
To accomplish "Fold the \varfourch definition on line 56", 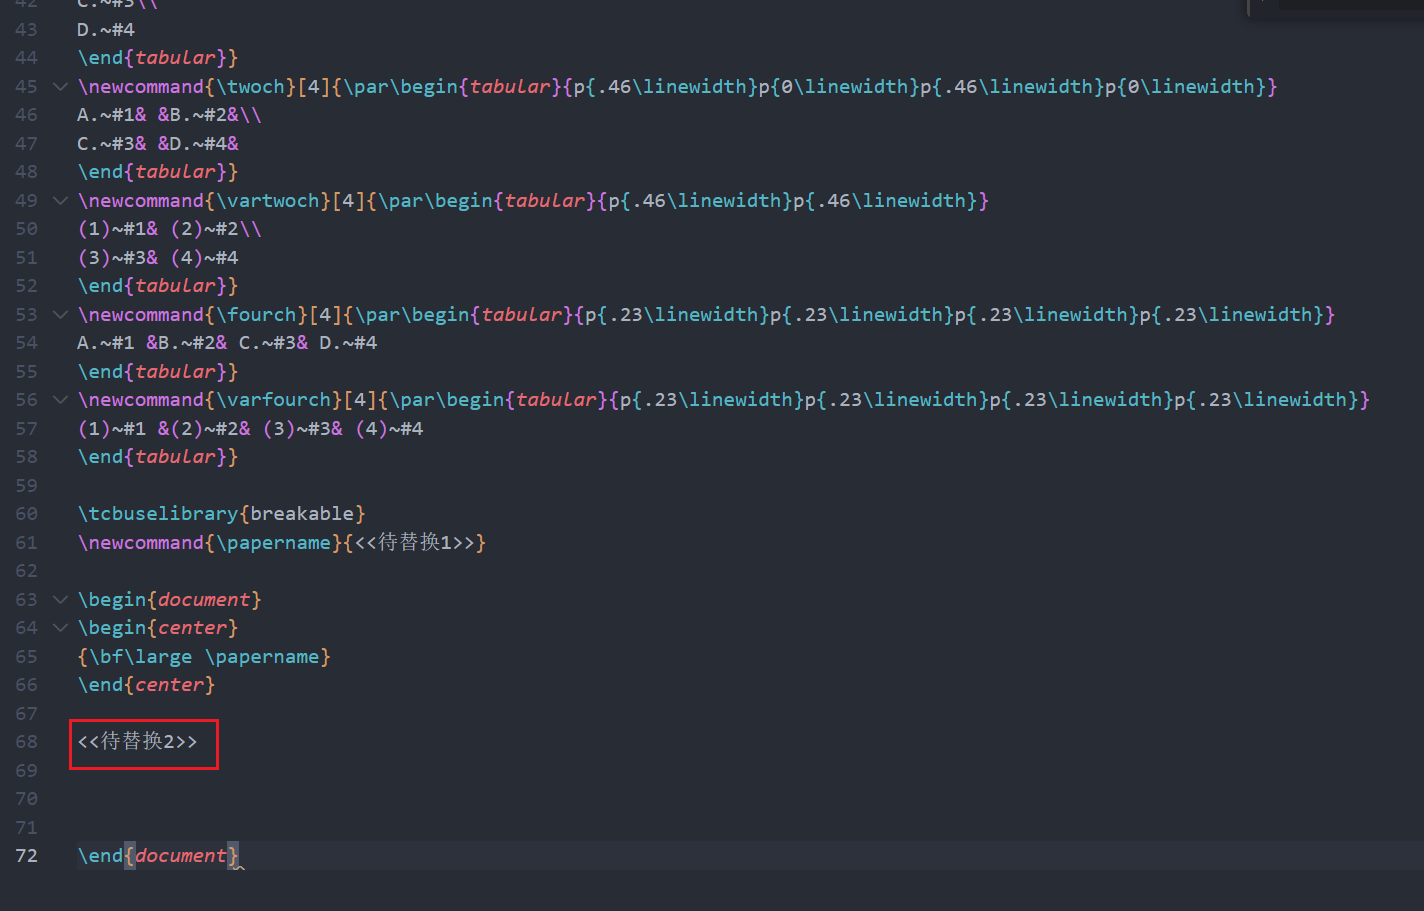I will pyautogui.click(x=60, y=400).
